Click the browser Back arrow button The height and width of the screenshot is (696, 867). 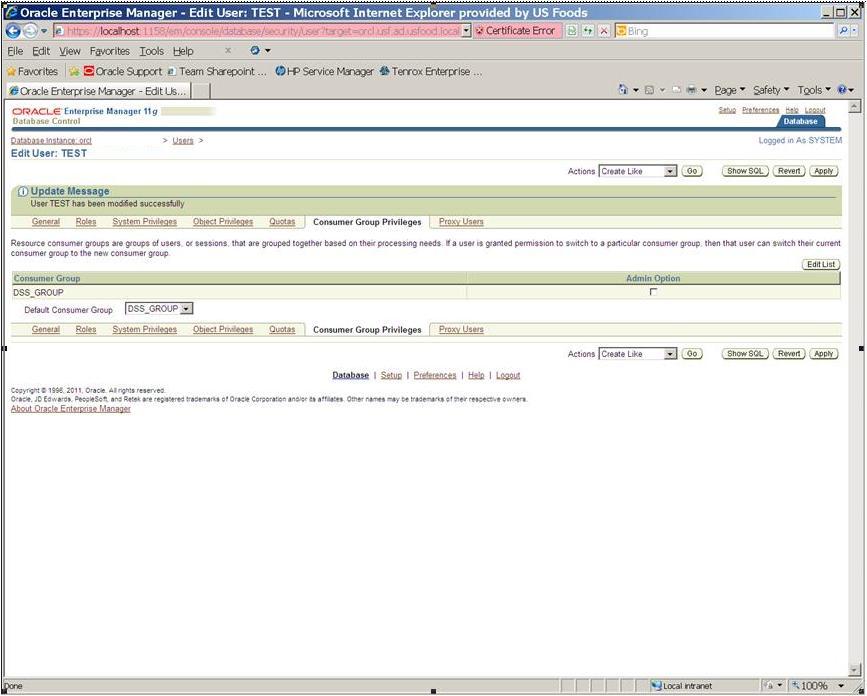click(13, 31)
